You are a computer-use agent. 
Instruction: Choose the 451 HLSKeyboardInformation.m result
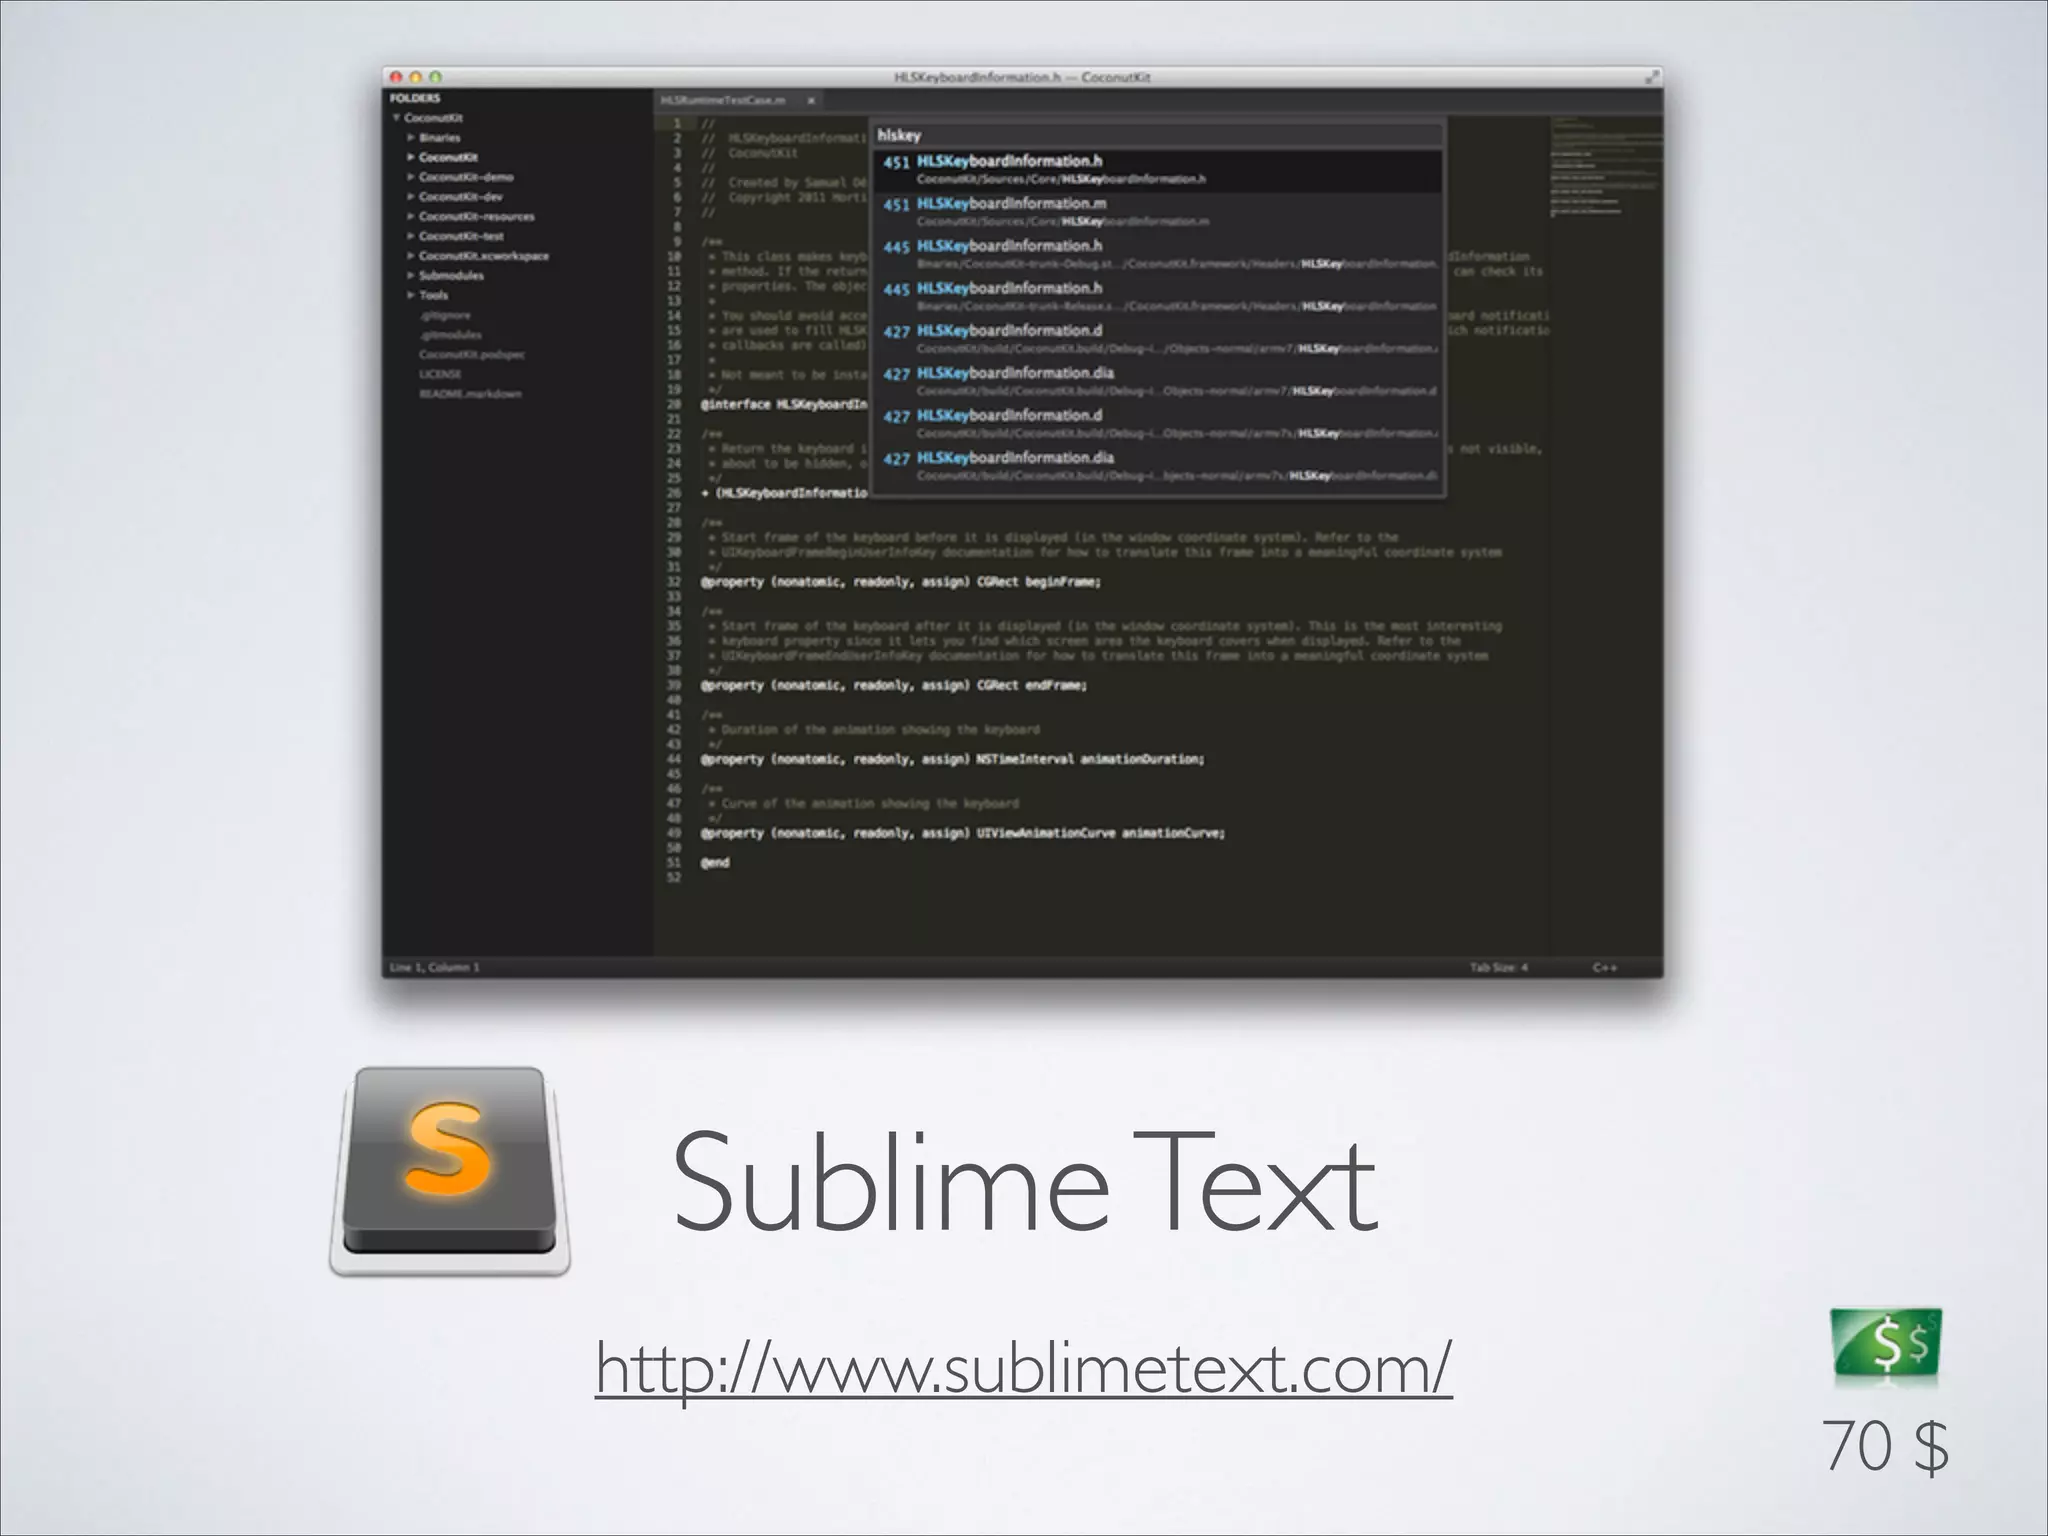click(x=1158, y=212)
